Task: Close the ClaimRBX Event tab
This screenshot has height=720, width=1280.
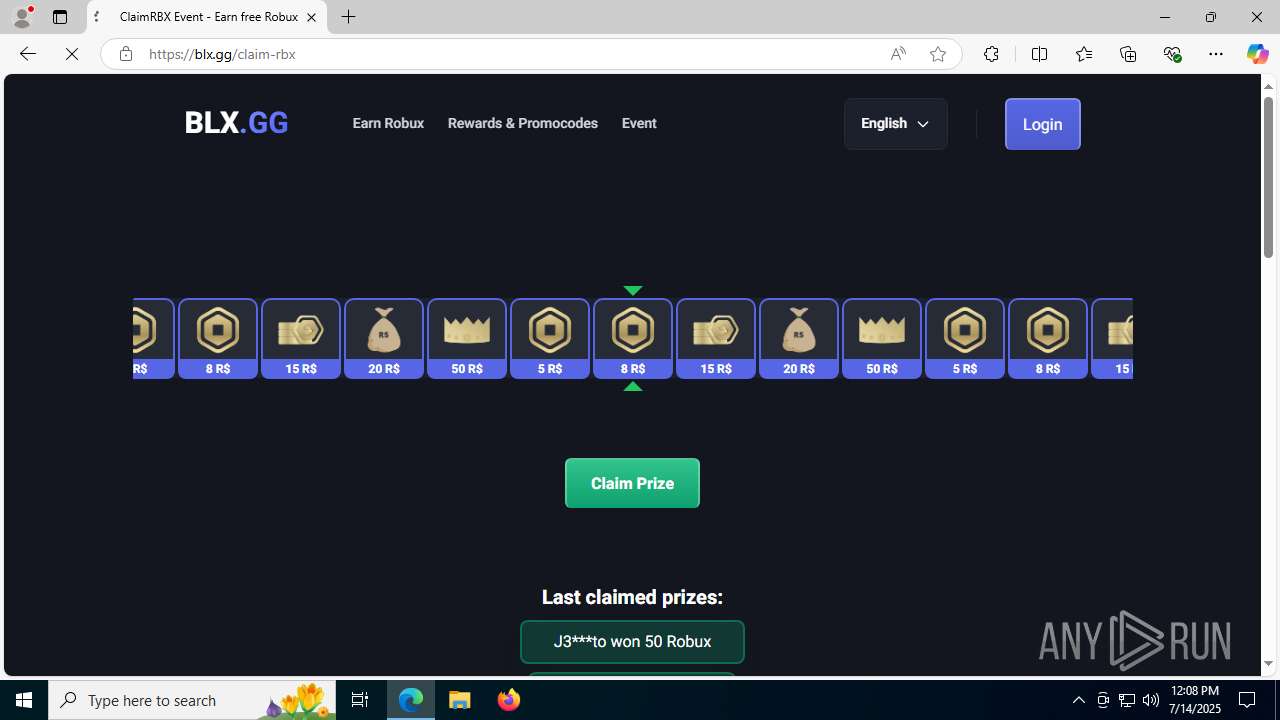Action: (x=311, y=17)
